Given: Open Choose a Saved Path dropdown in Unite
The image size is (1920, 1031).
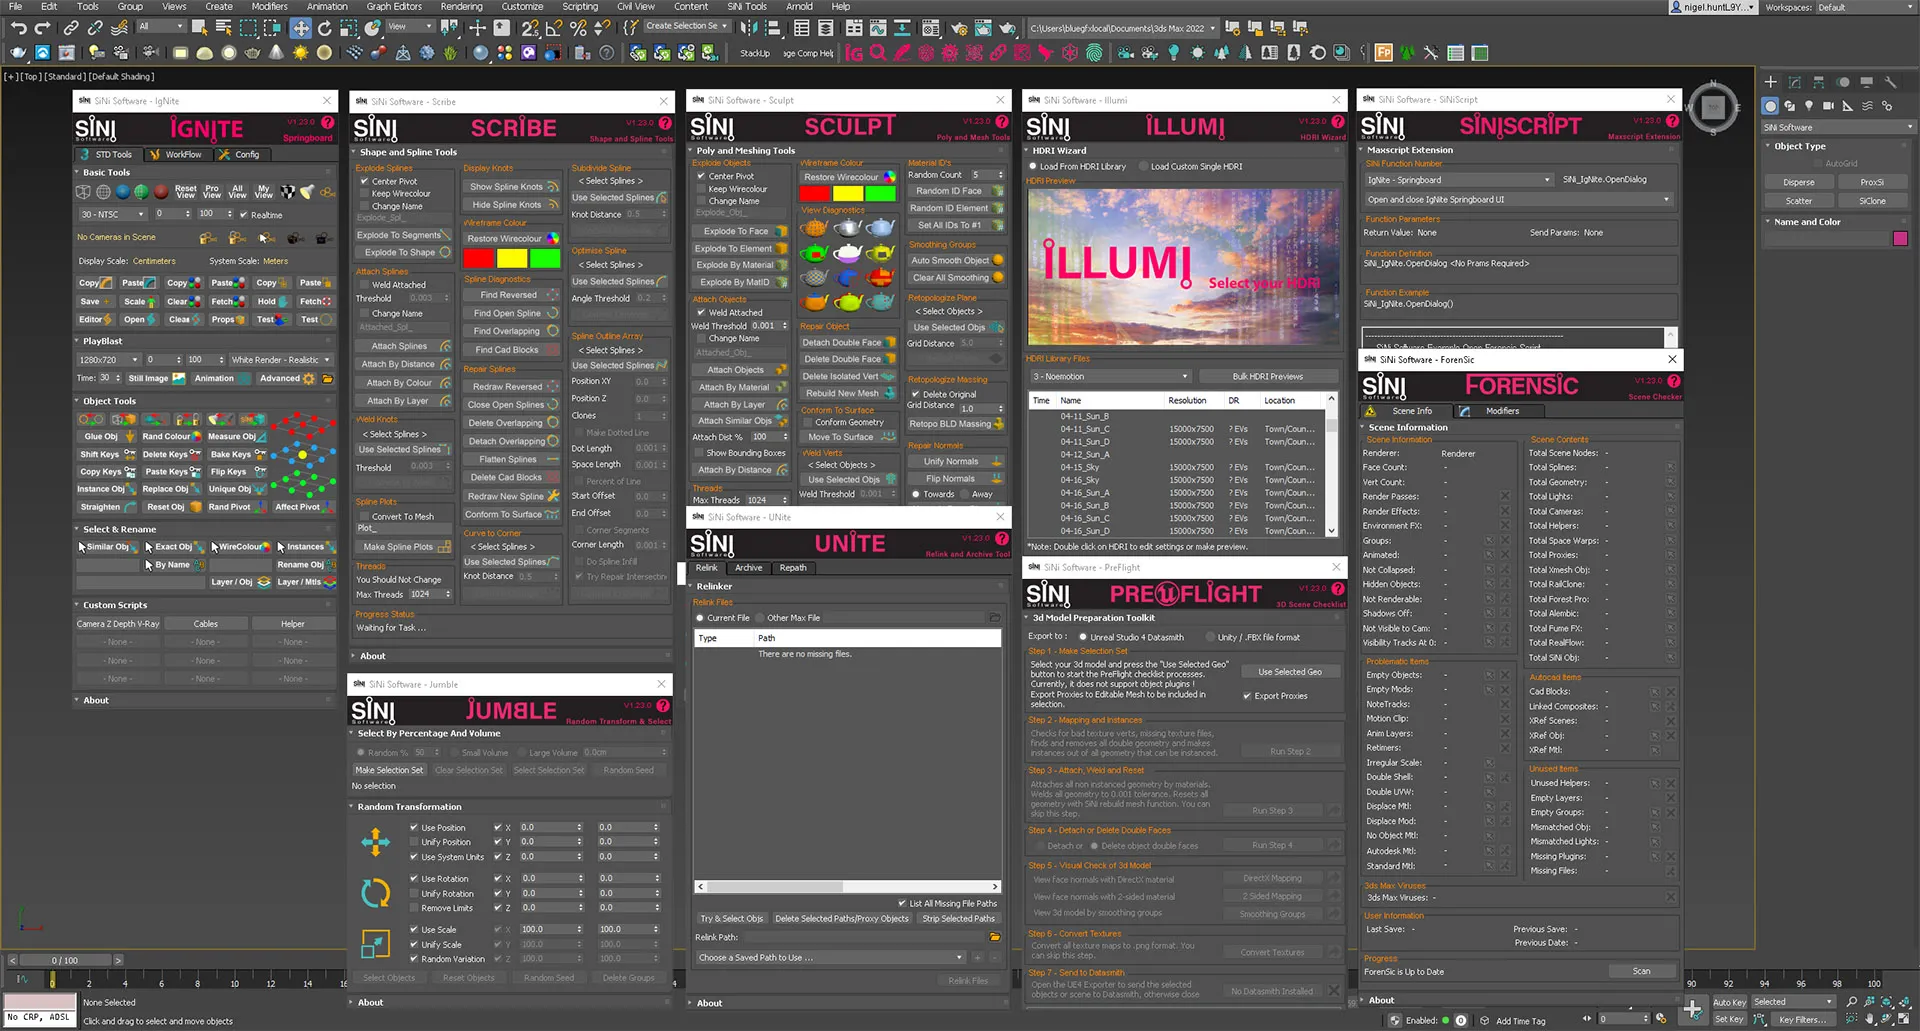Looking at the screenshot, I should click(831, 957).
